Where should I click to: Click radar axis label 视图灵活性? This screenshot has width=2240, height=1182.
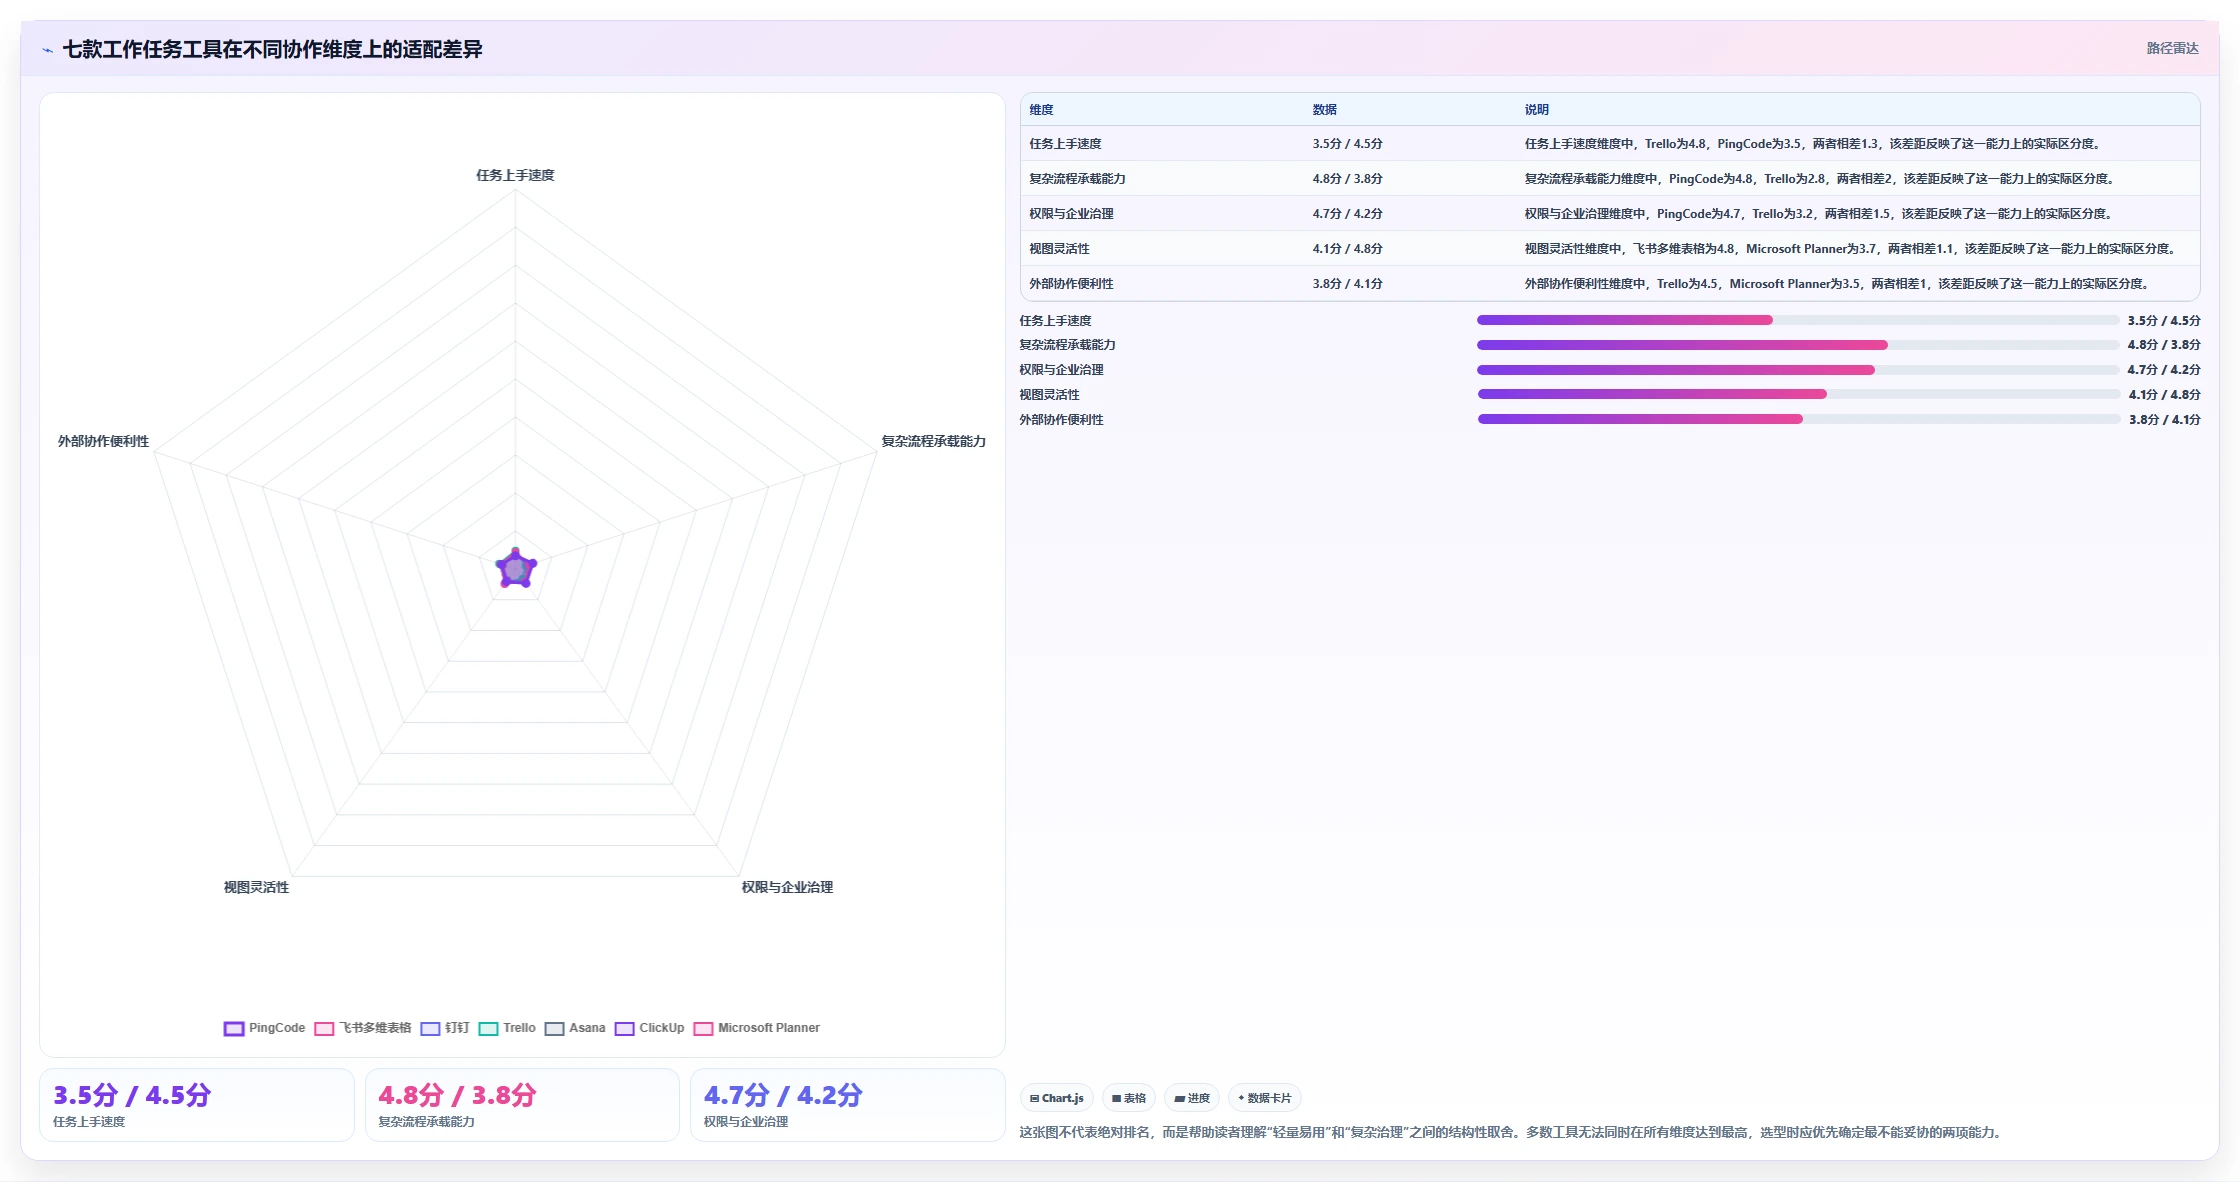tap(256, 887)
